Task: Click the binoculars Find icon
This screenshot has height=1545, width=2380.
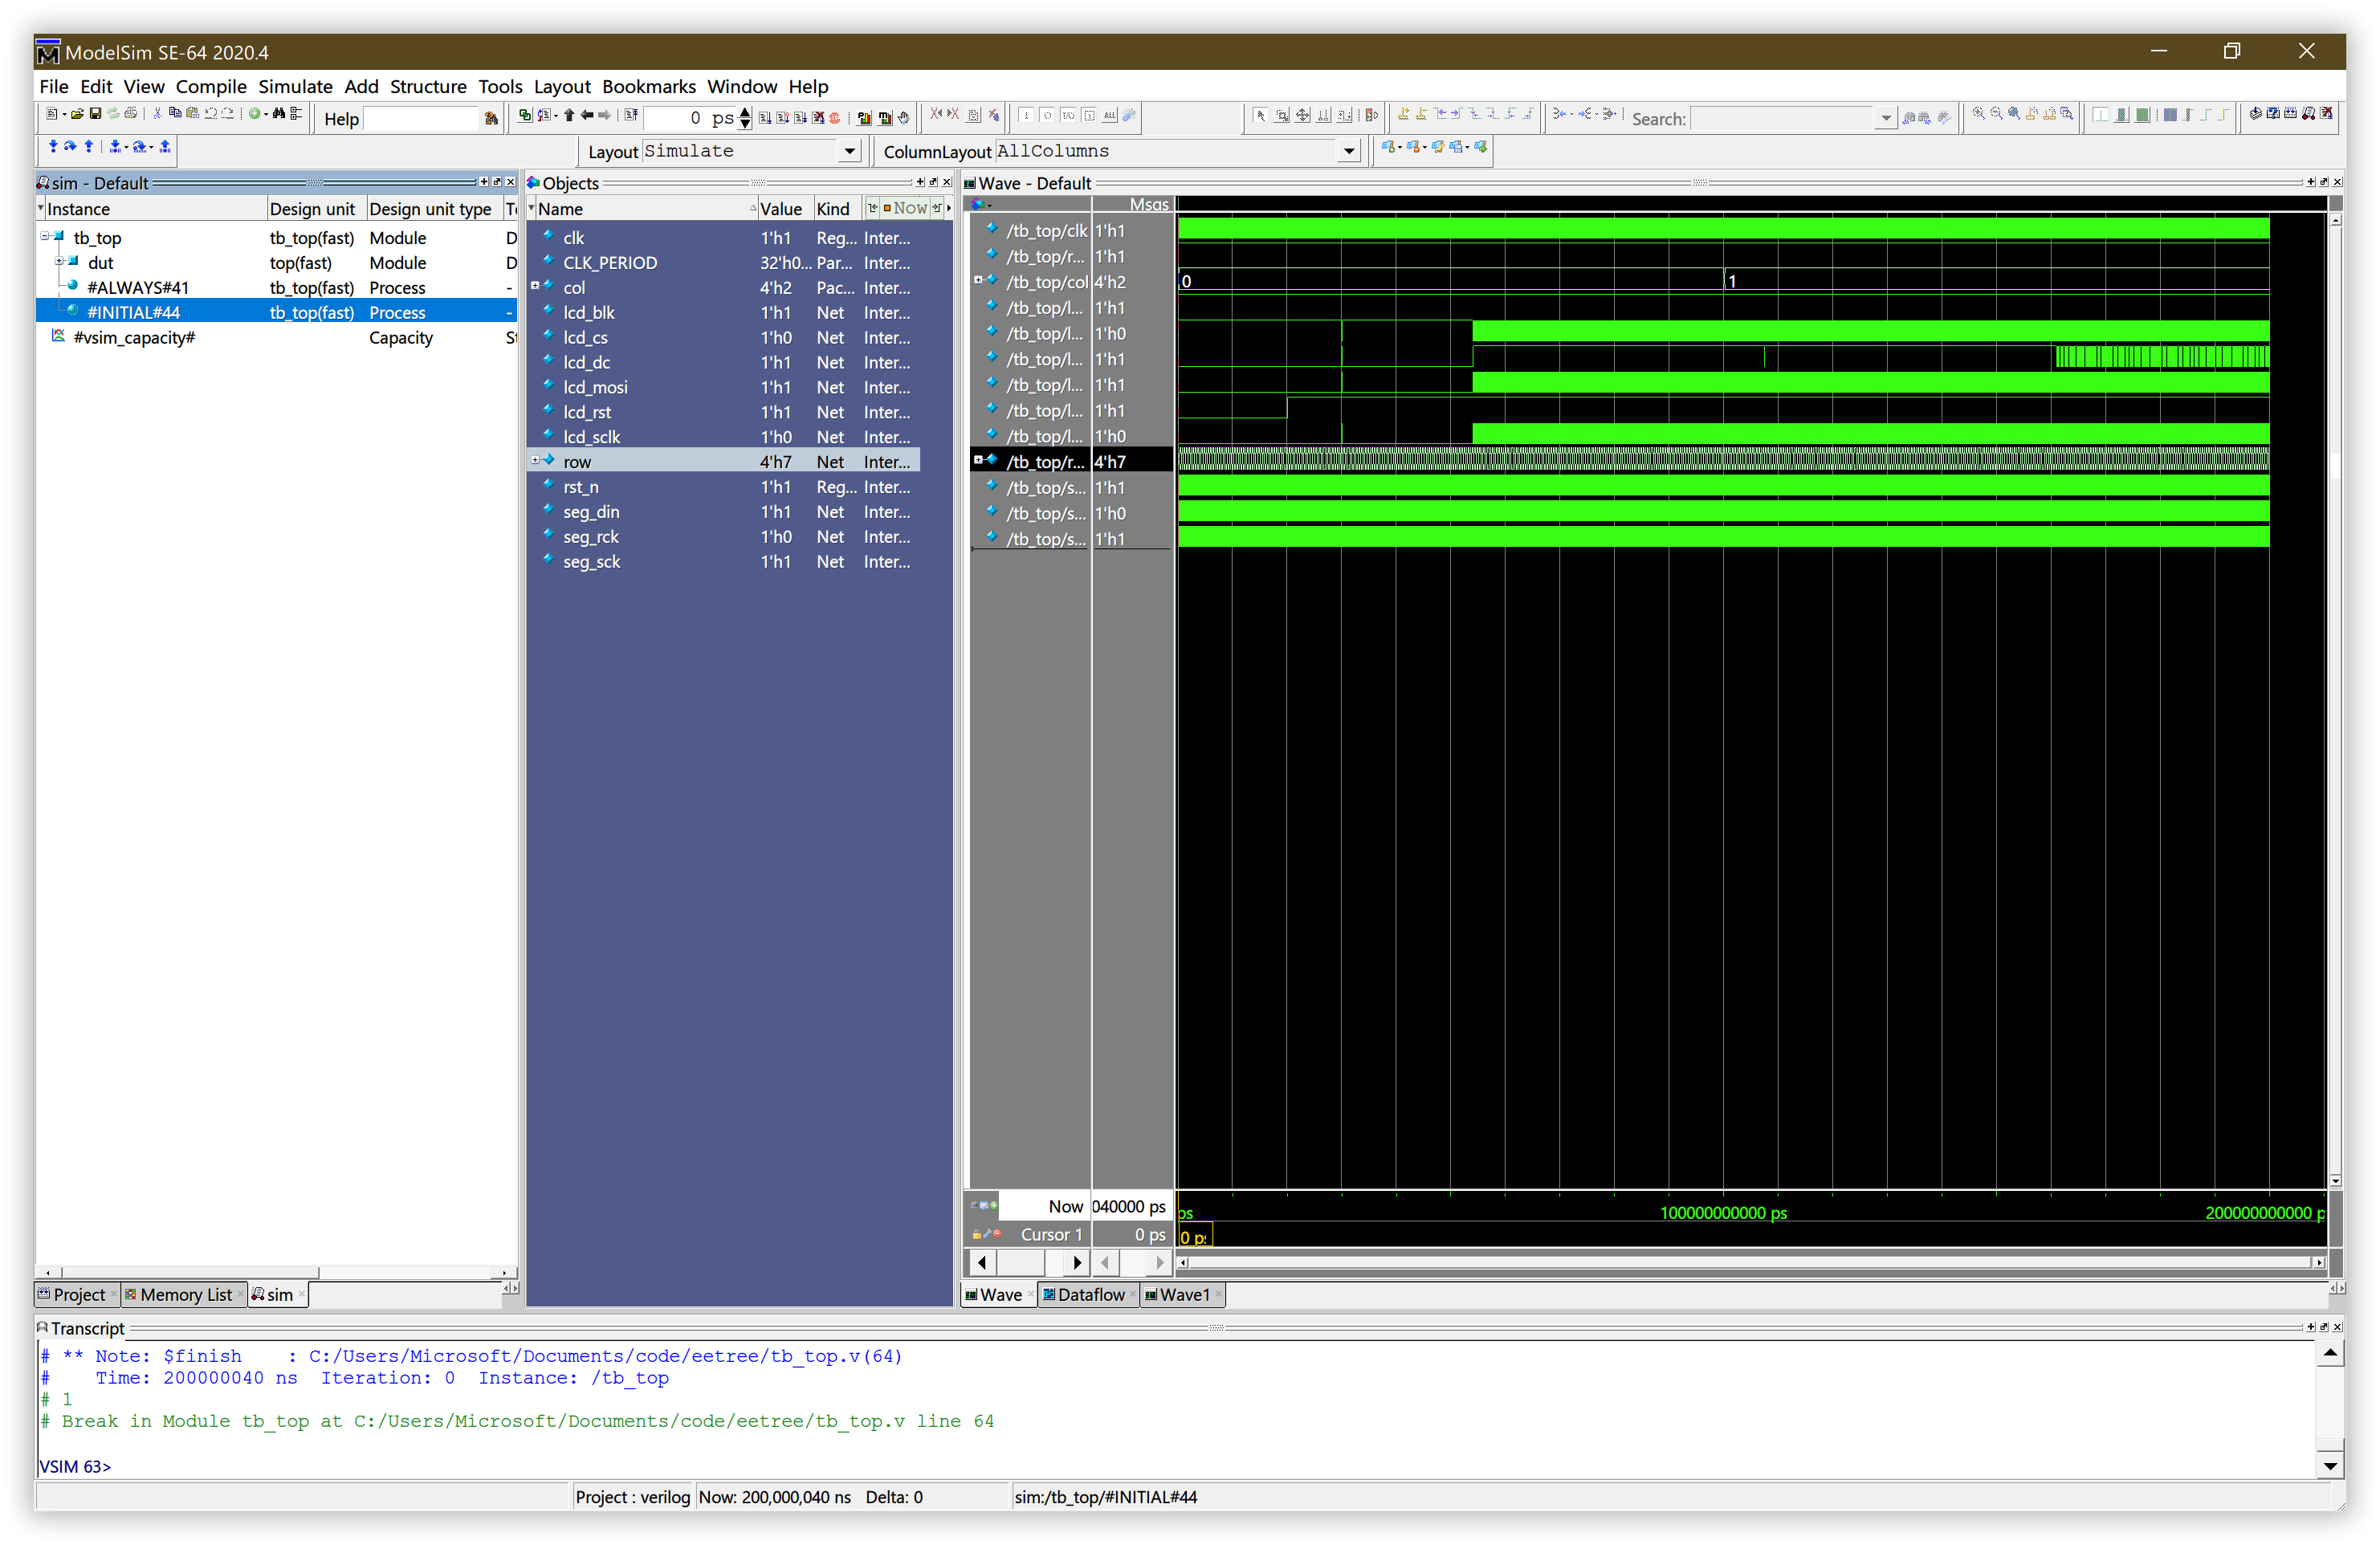Action: pos(278,114)
